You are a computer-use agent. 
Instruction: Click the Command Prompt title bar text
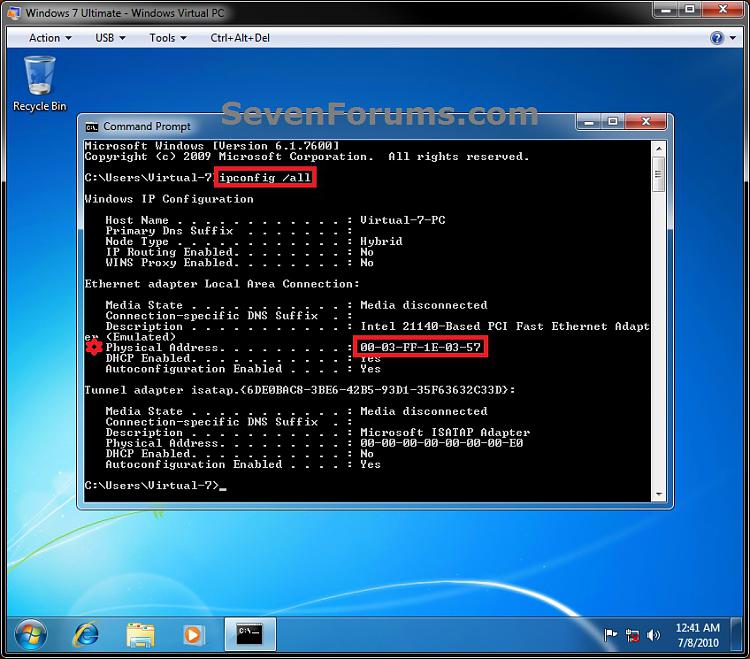[147, 126]
